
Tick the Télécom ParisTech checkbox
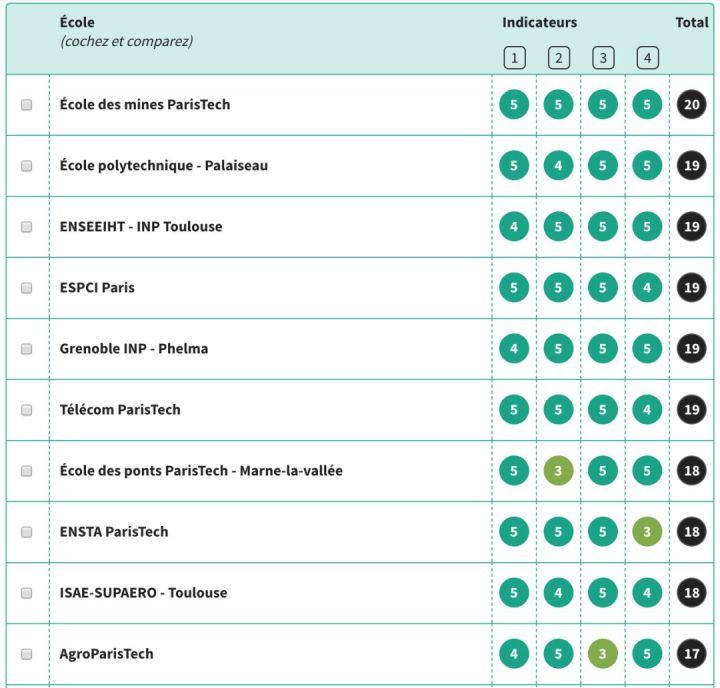[x=27, y=410]
